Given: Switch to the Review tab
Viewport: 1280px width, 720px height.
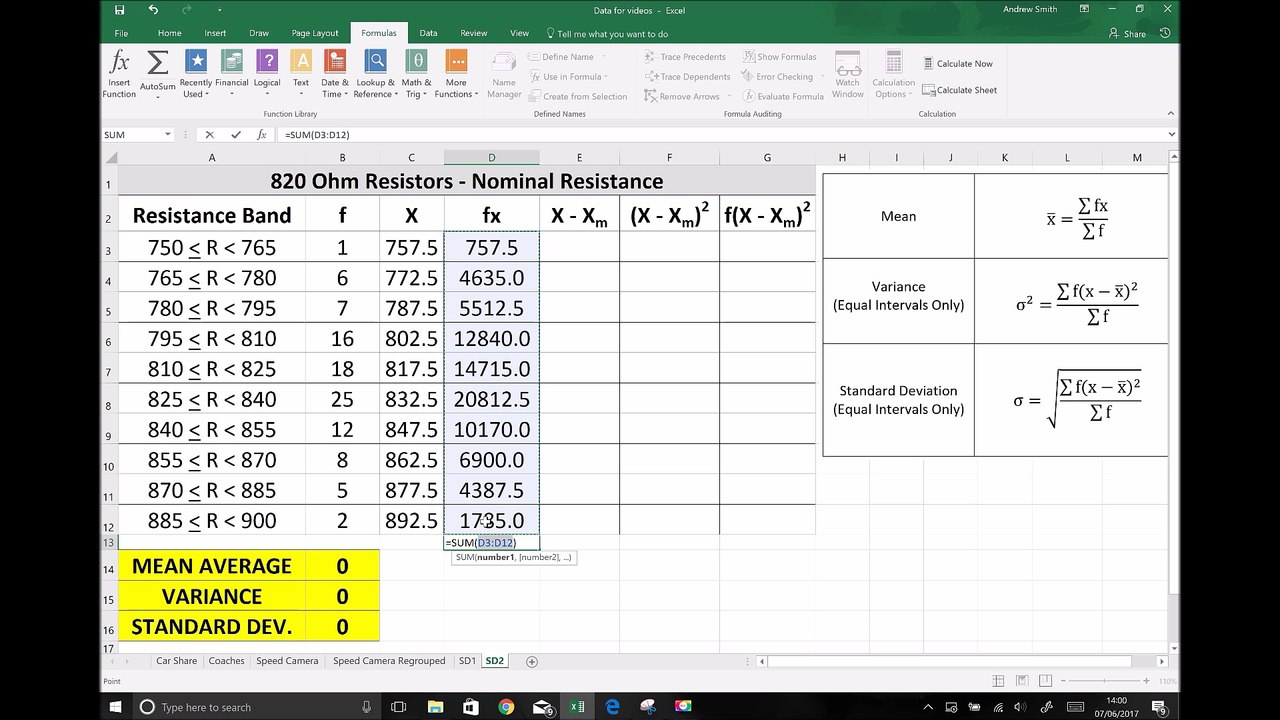Looking at the screenshot, I should click(x=473, y=33).
